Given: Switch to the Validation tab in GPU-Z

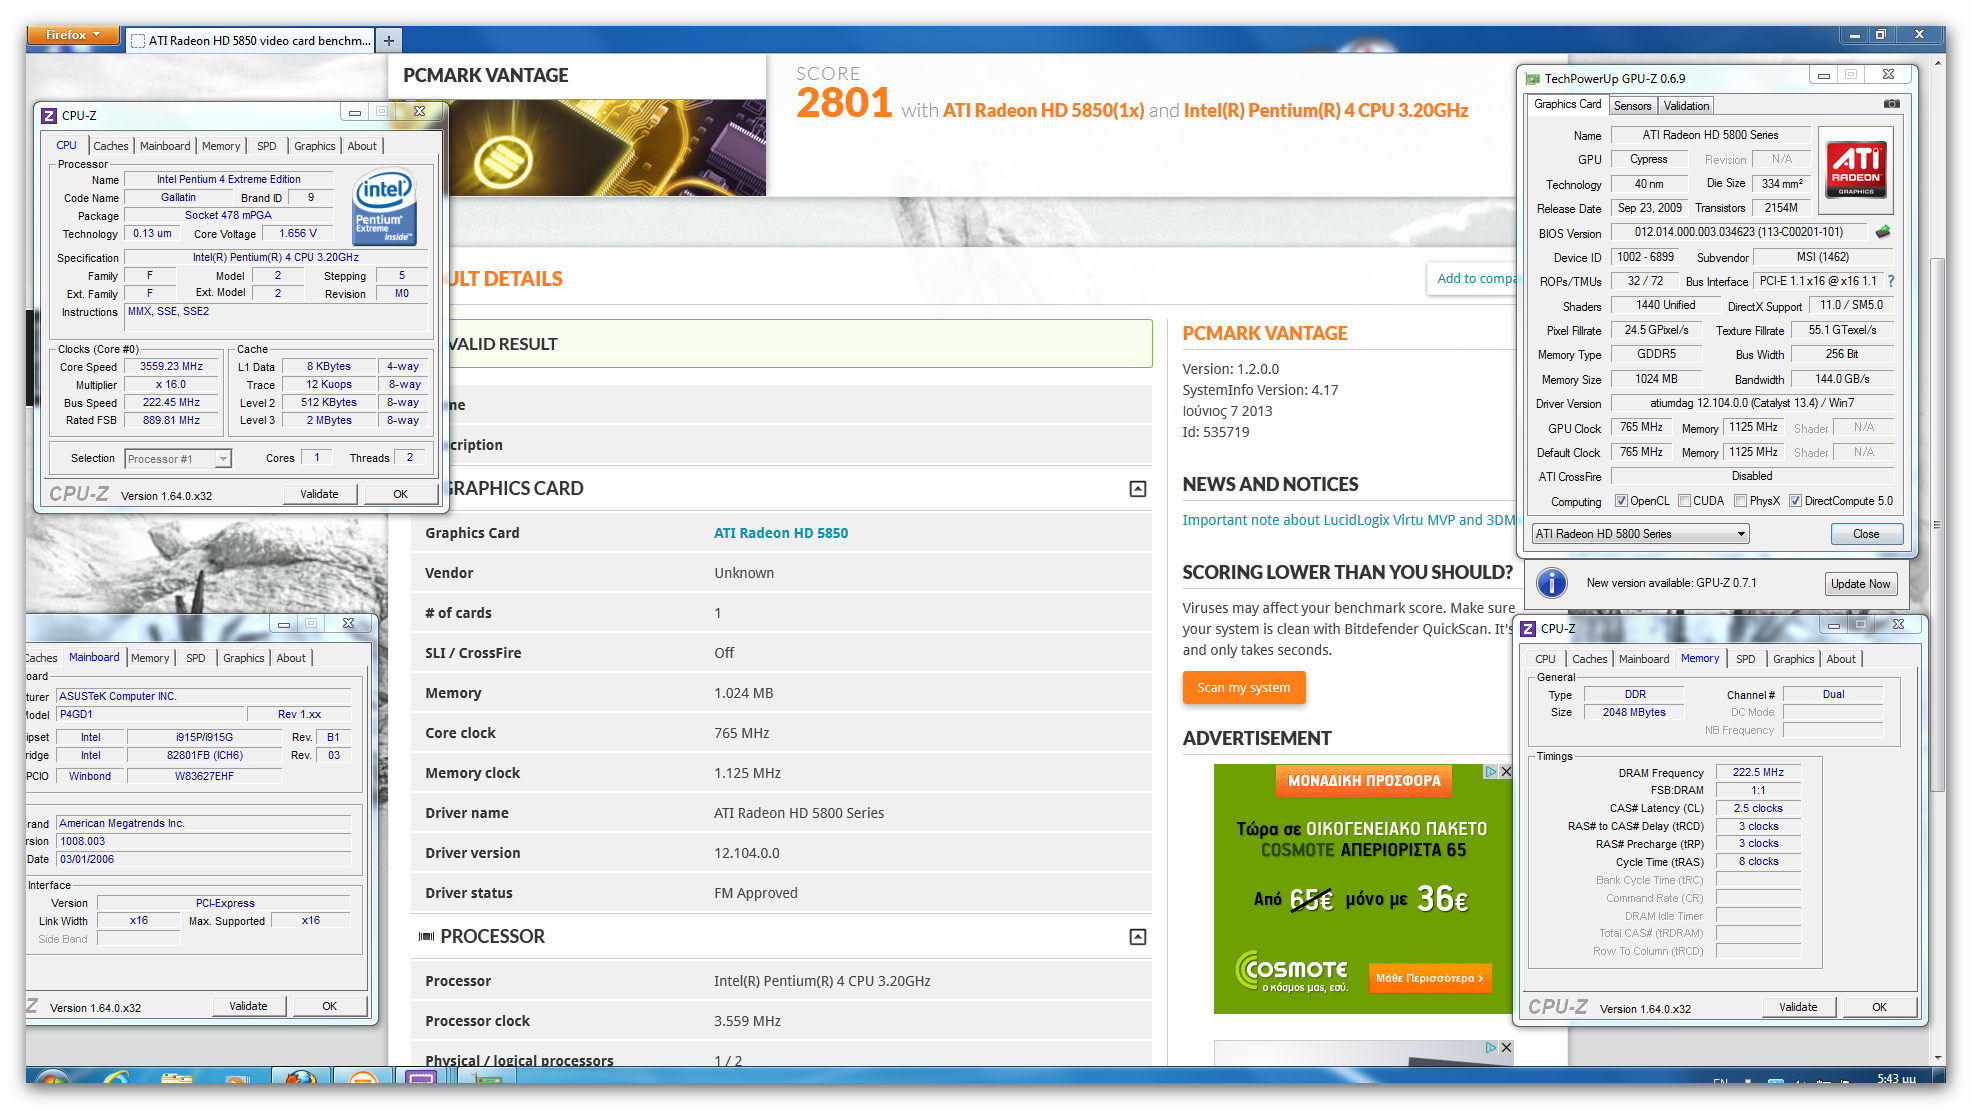Looking at the screenshot, I should 1686,106.
